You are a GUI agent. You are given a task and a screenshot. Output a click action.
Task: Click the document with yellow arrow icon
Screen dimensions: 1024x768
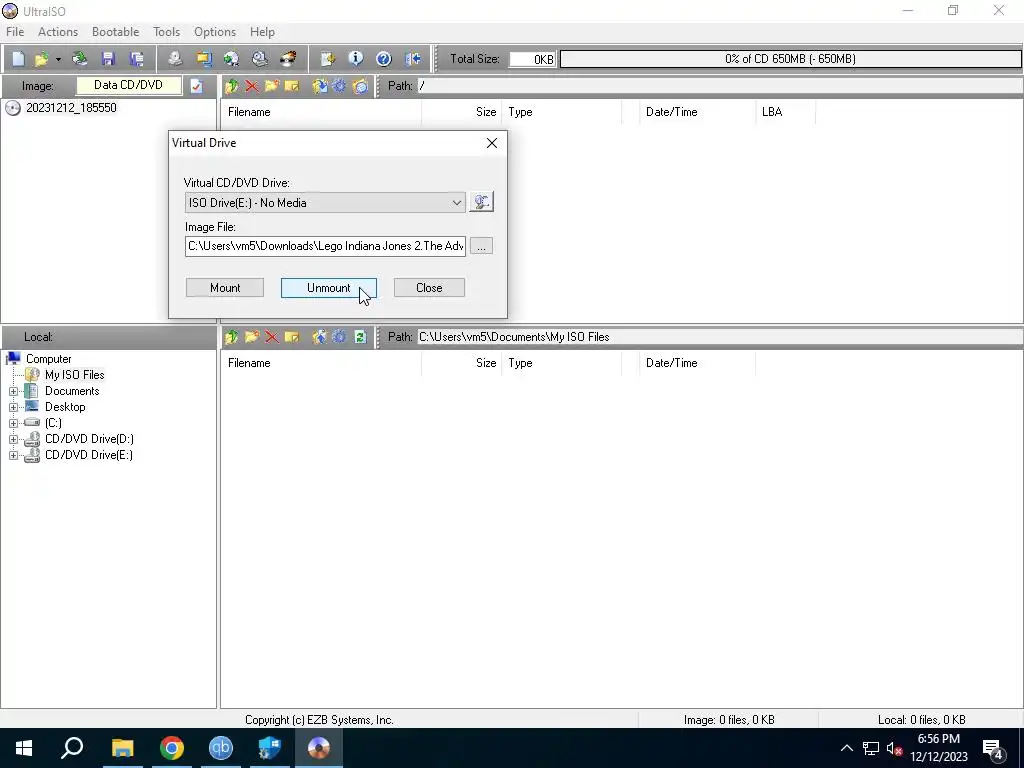point(328,59)
